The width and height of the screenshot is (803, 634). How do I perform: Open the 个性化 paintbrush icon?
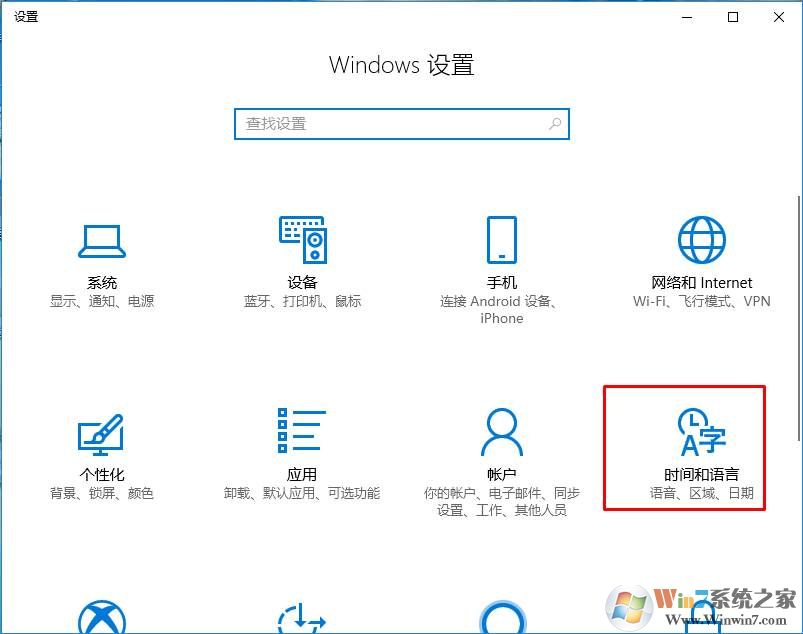point(101,434)
